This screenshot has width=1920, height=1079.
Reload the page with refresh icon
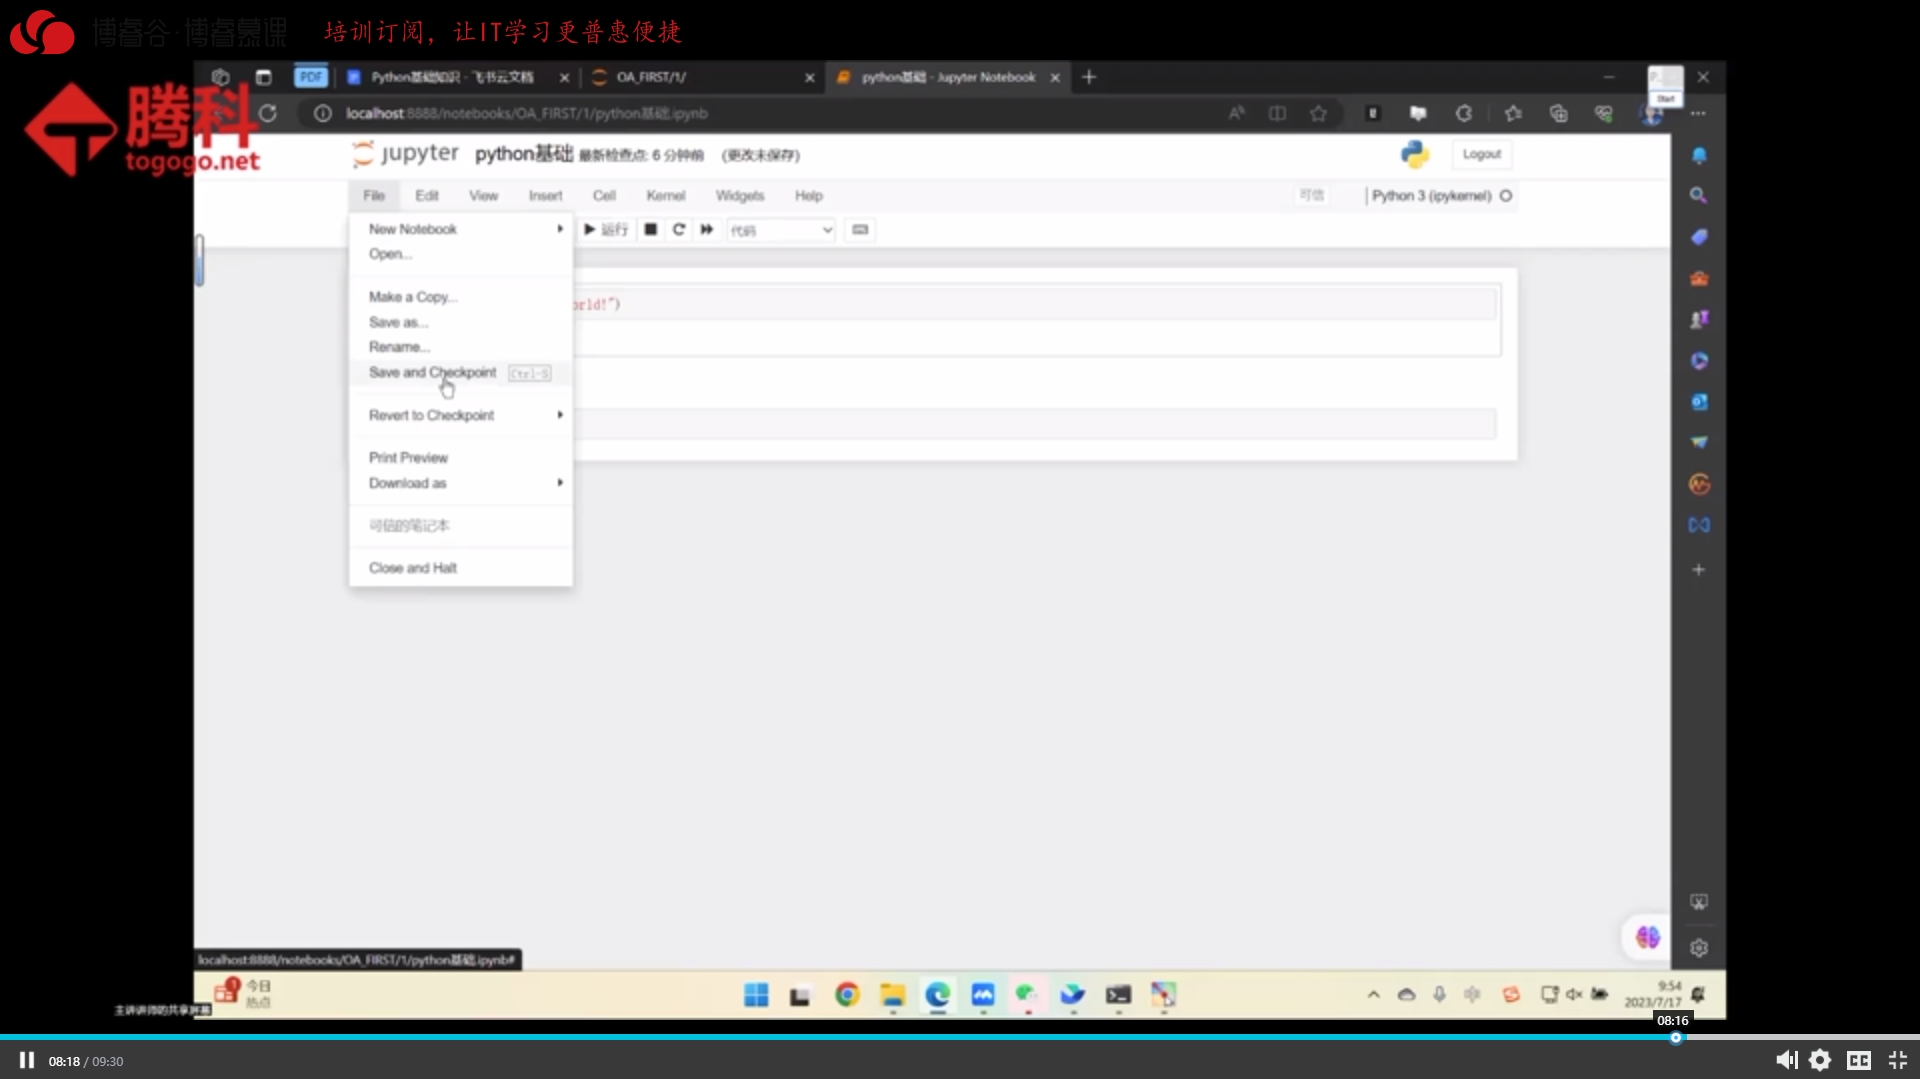point(267,113)
